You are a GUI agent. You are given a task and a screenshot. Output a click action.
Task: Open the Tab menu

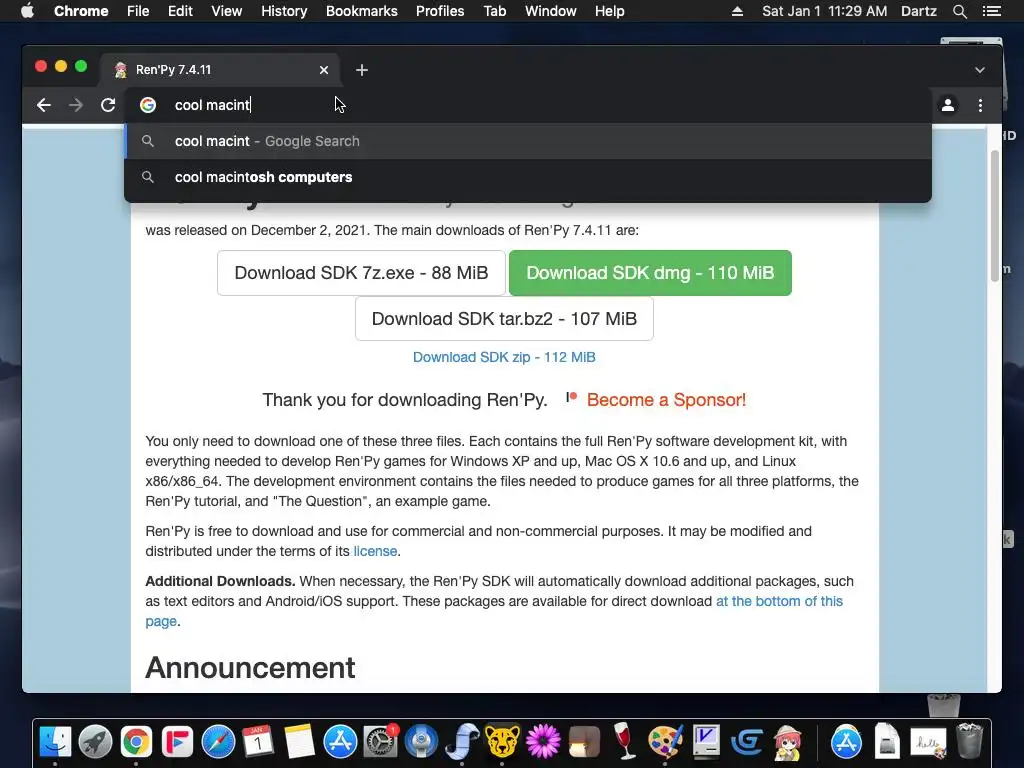click(495, 11)
